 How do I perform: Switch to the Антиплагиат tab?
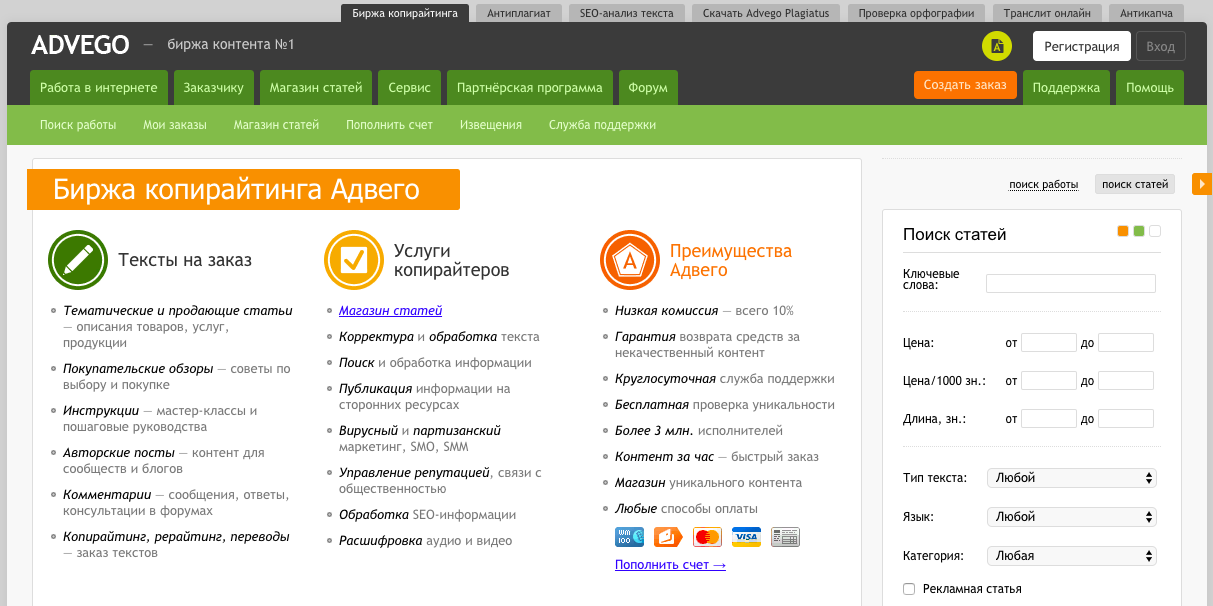(x=518, y=13)
